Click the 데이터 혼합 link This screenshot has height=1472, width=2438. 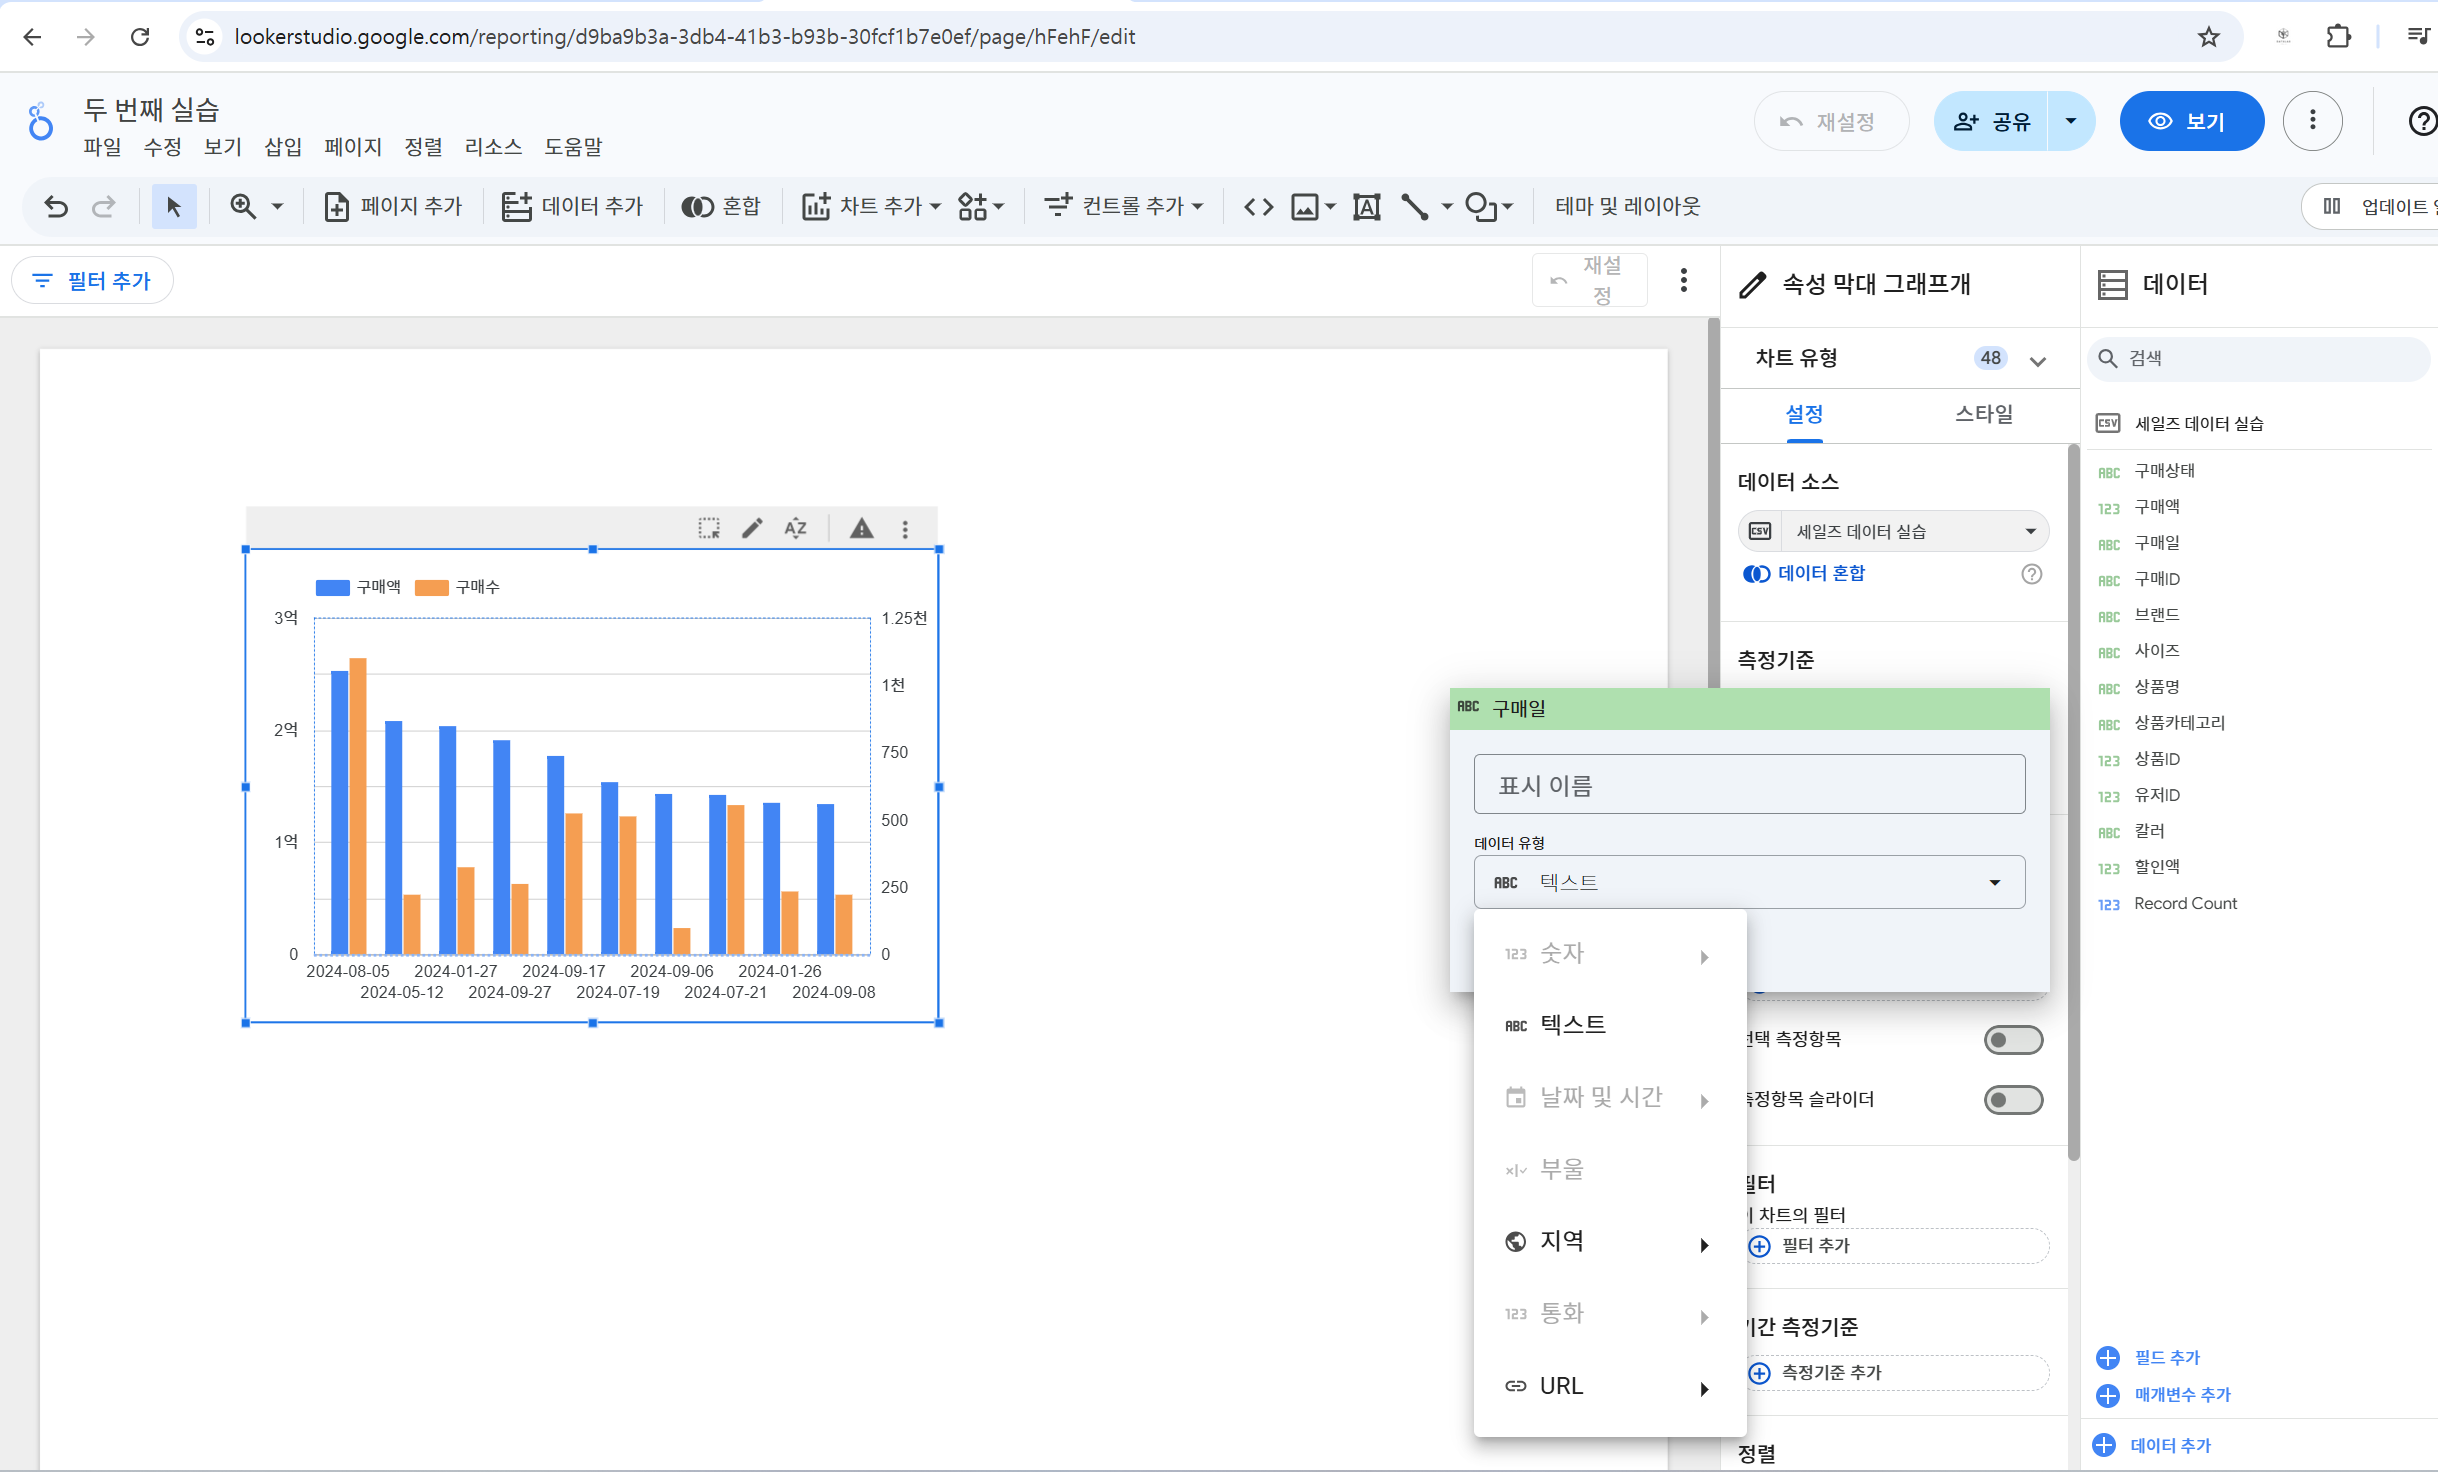pos(1820,574)
